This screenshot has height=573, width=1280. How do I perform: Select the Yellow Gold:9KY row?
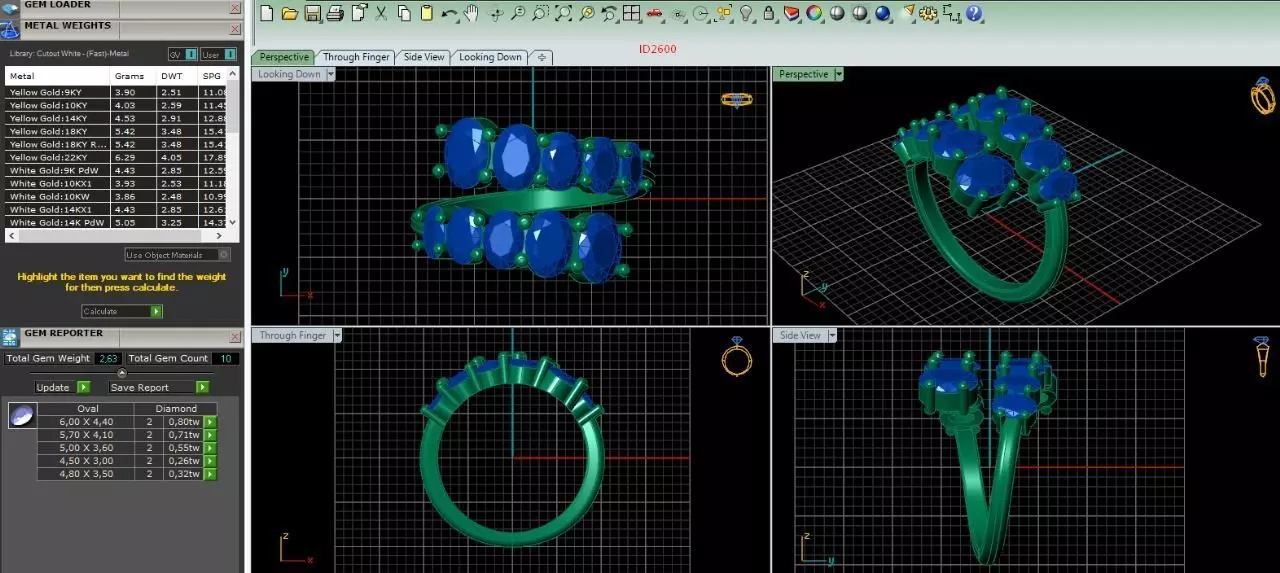(116, 92)
